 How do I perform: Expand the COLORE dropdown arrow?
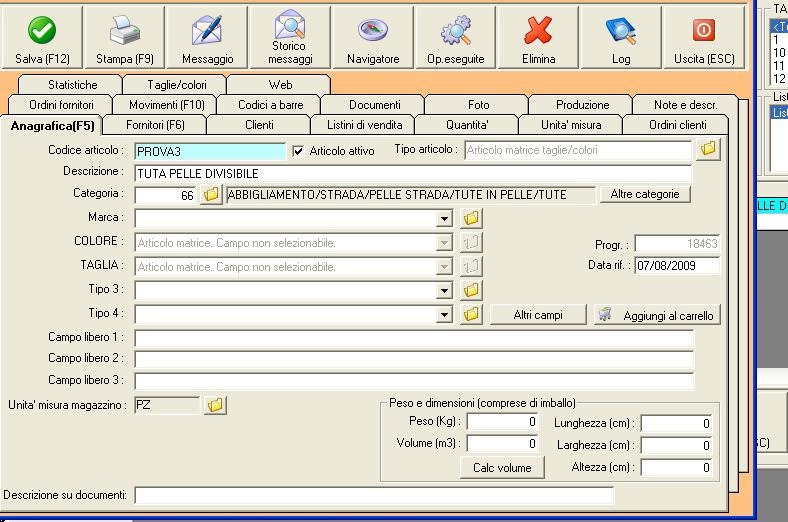(444, 243)
